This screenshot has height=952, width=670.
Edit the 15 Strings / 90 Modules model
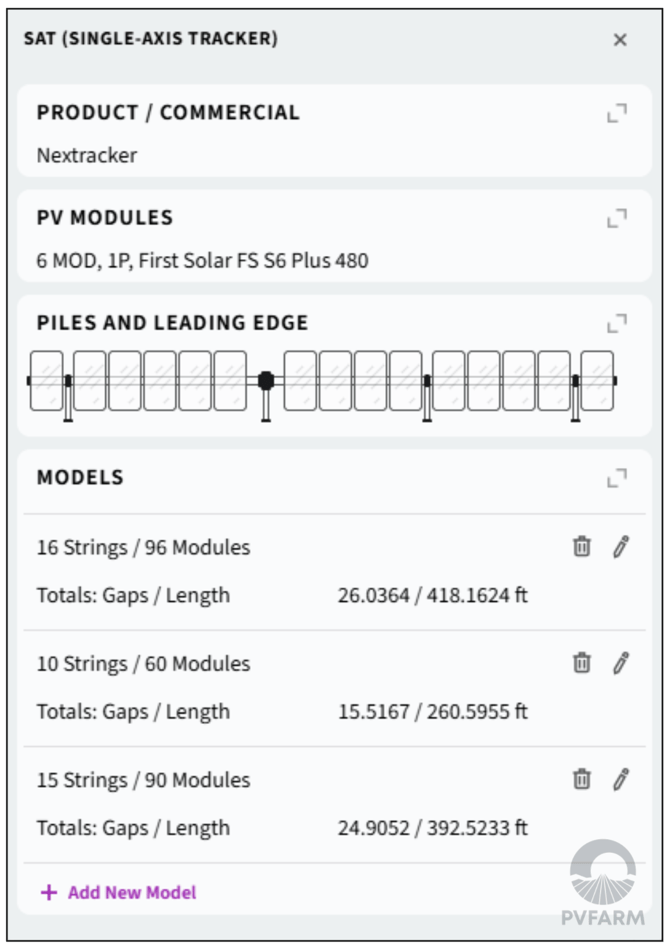point(621,779)
